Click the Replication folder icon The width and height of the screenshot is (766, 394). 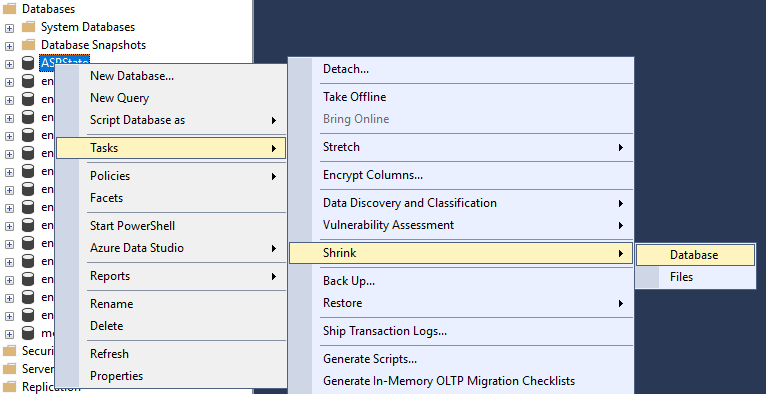(x=10, y=387)
